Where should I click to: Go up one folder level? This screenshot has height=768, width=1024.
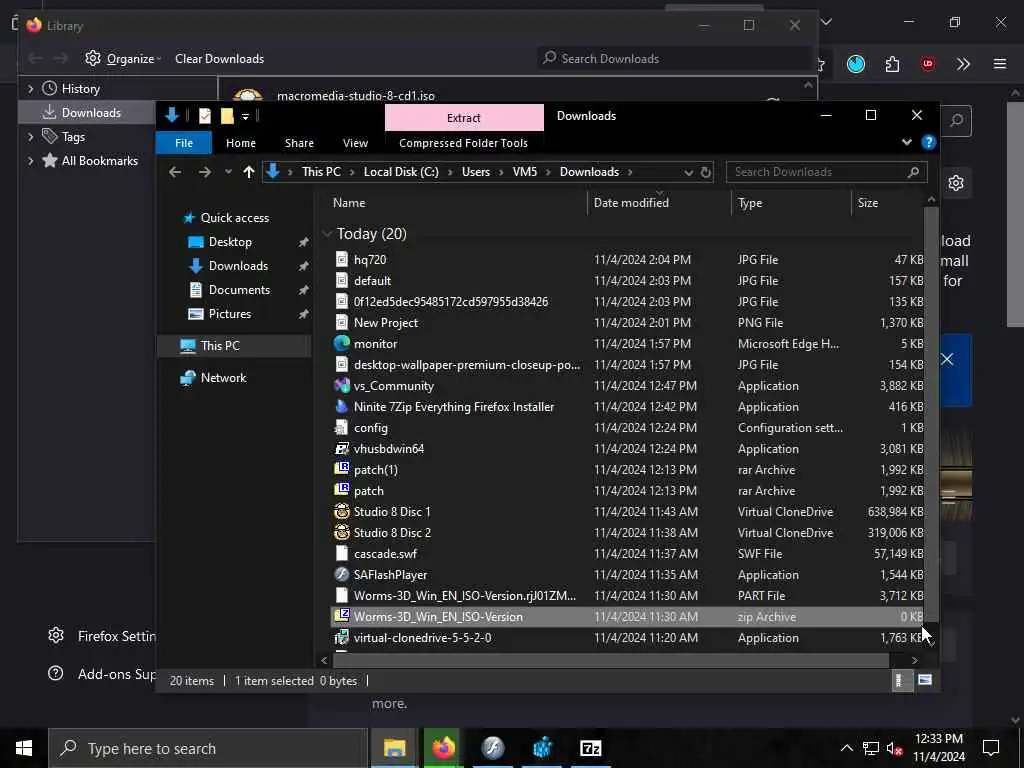tap(249, 172)
